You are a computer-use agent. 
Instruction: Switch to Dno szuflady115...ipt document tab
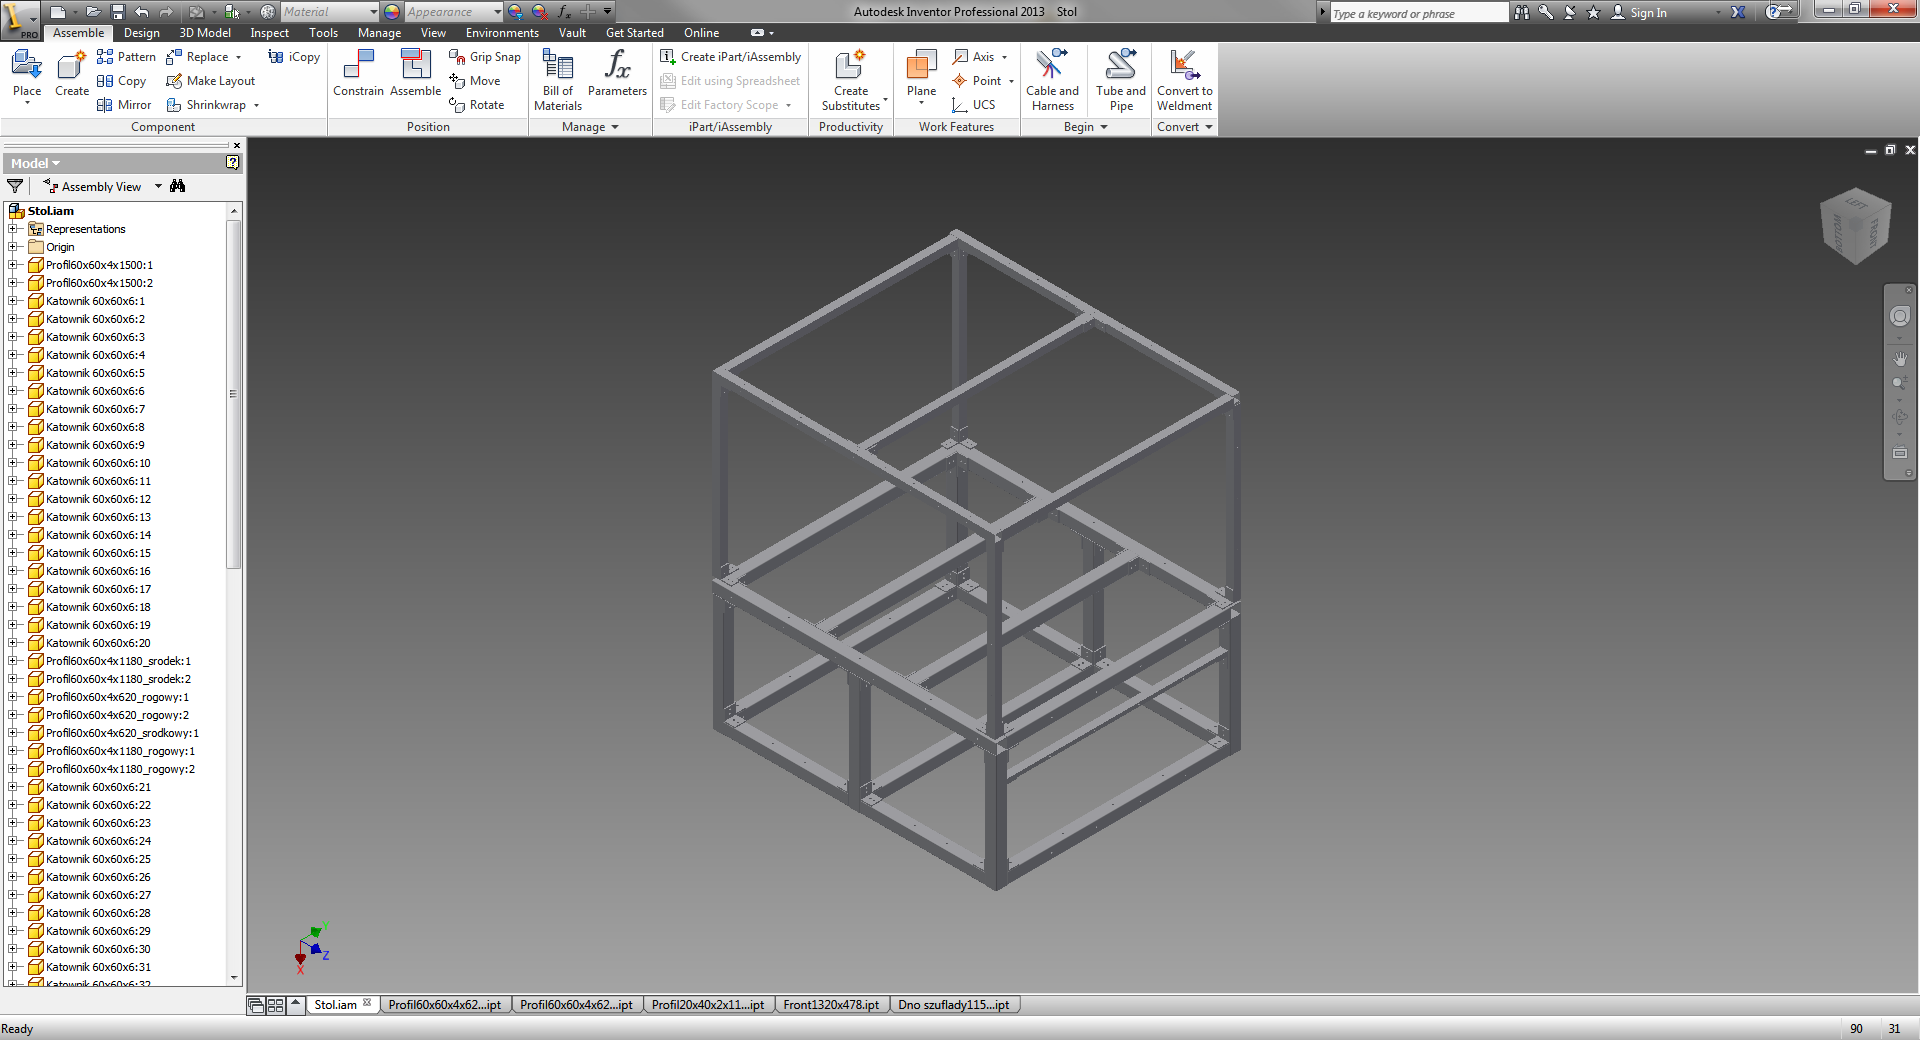tap(954, 1005)
